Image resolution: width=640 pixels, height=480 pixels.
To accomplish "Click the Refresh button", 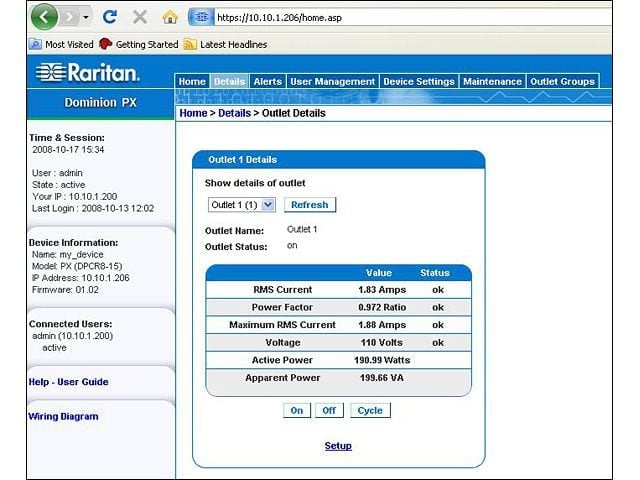I will [x=310, y=205].
